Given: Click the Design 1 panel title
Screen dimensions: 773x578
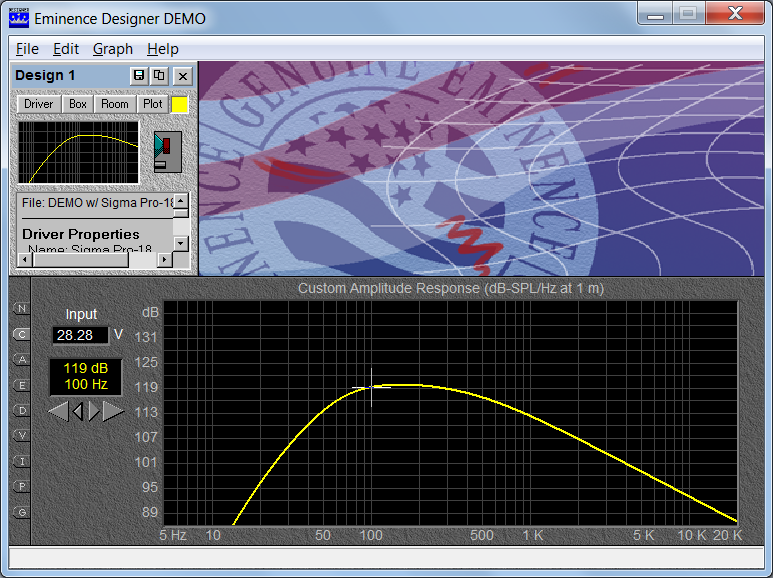Looking at the screenshot, I should tap(45, 75).
